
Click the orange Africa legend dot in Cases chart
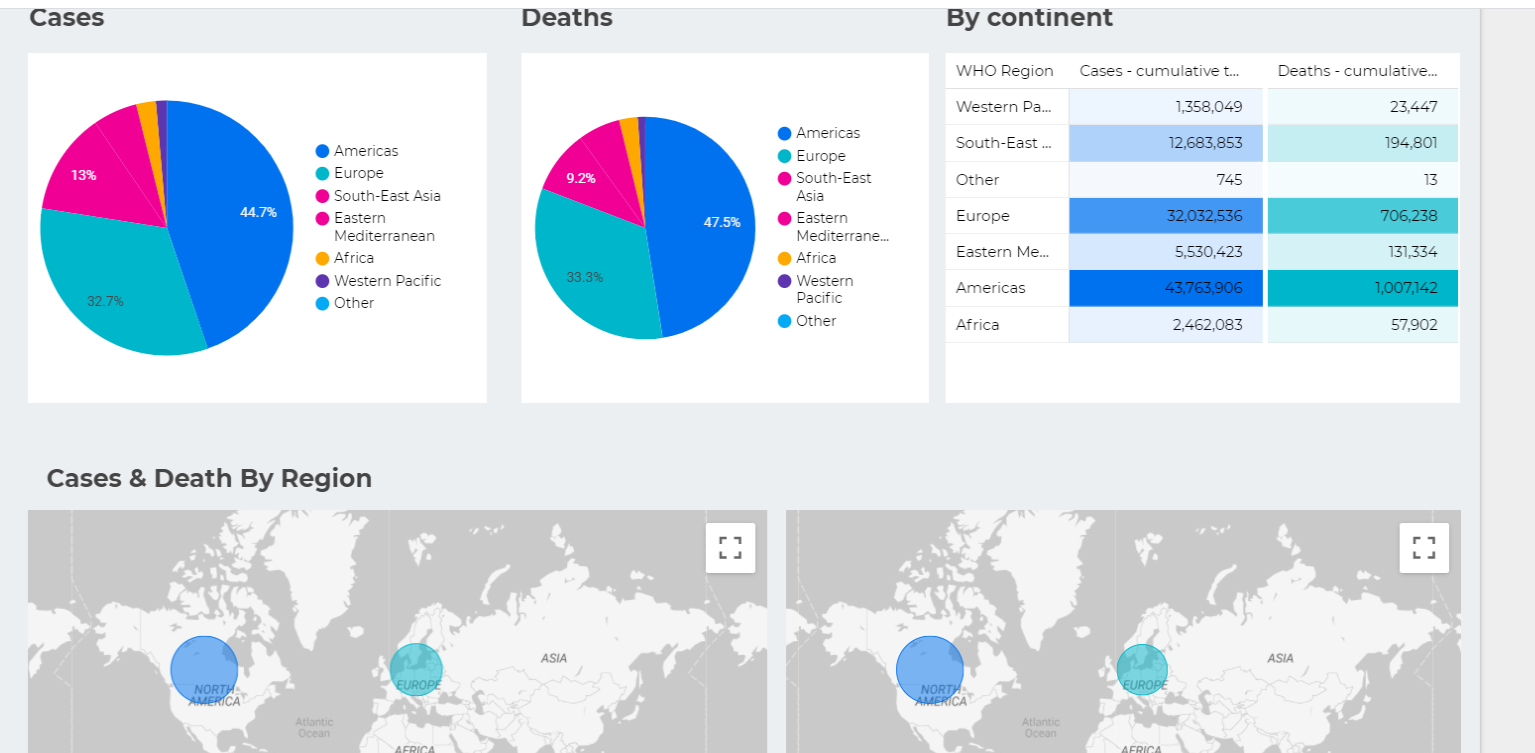tap(320, 257)
